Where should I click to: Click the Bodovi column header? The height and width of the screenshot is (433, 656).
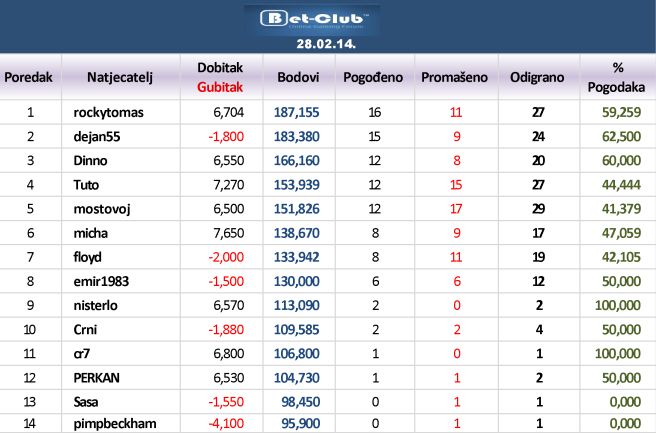pyautogui.click(x=298, y=77)
